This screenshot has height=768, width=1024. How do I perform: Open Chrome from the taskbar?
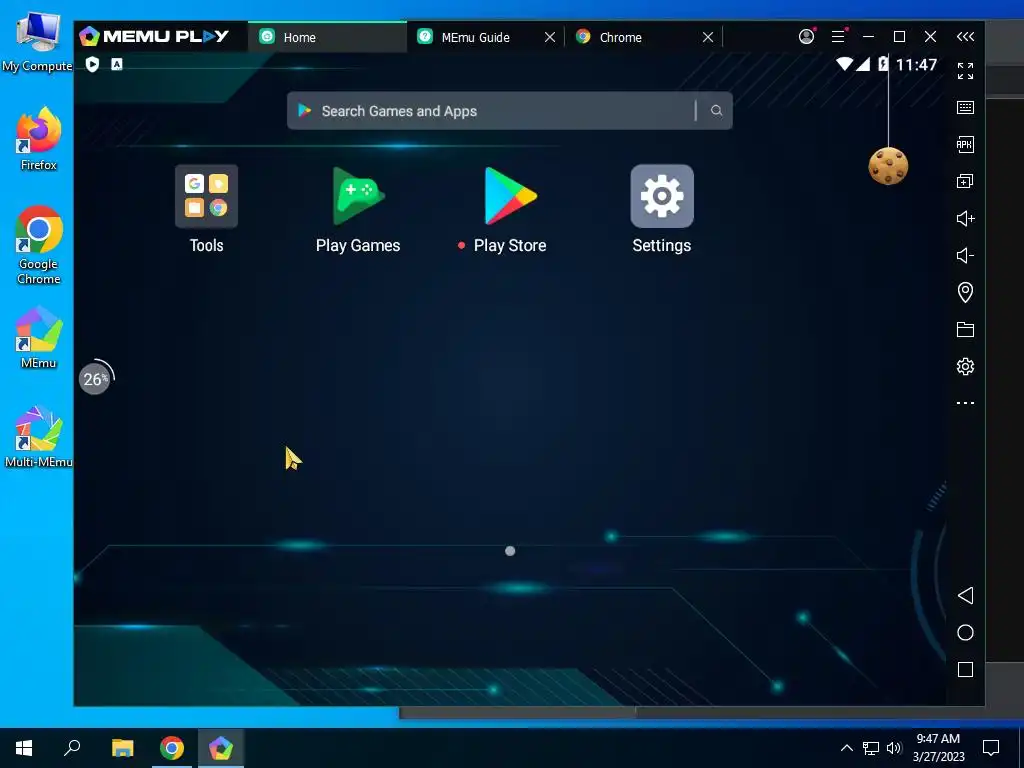[x=172, y=748]
